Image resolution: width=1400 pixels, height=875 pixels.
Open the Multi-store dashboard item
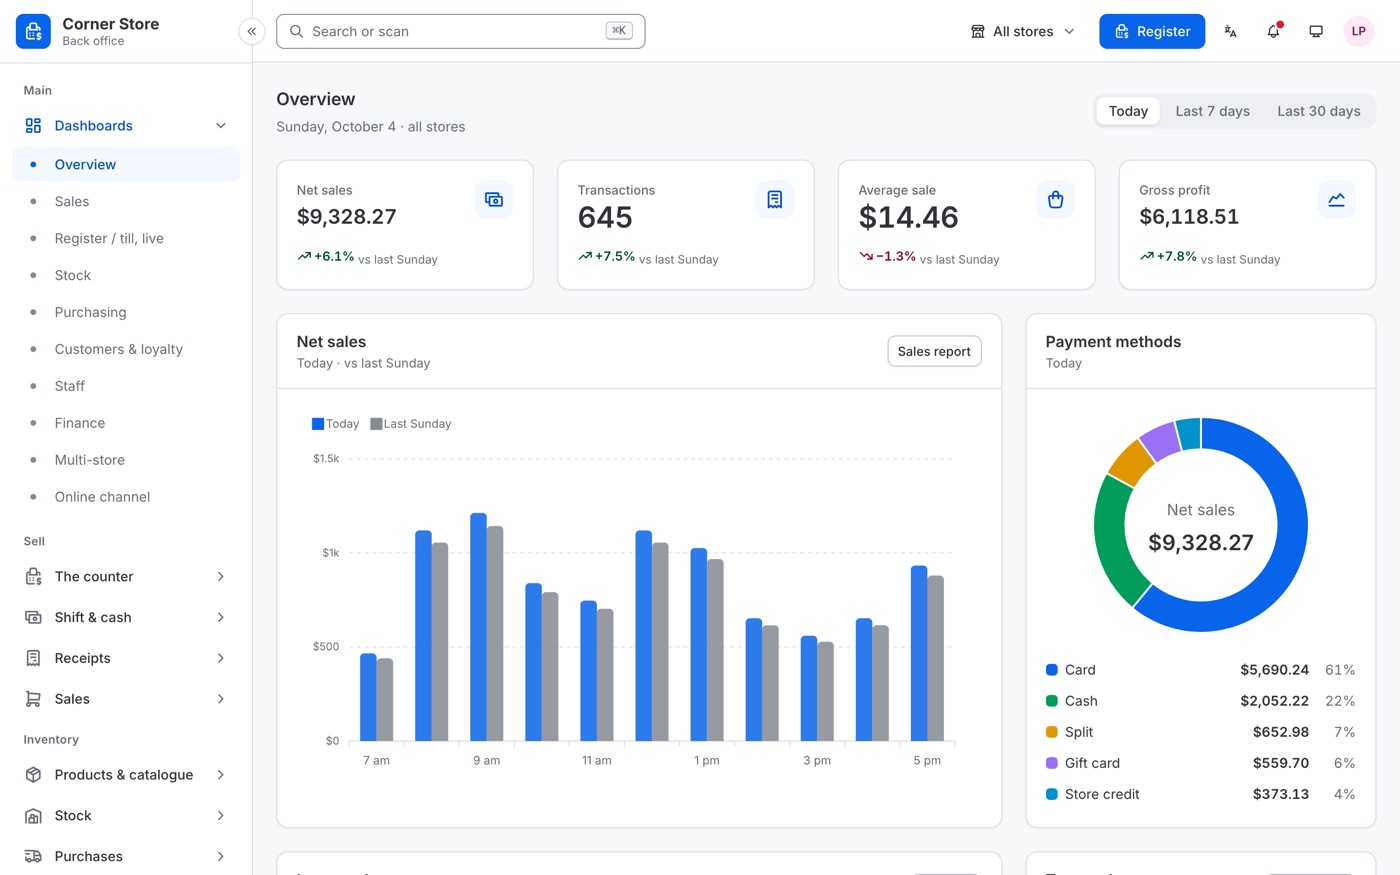[x=126, y=460]
